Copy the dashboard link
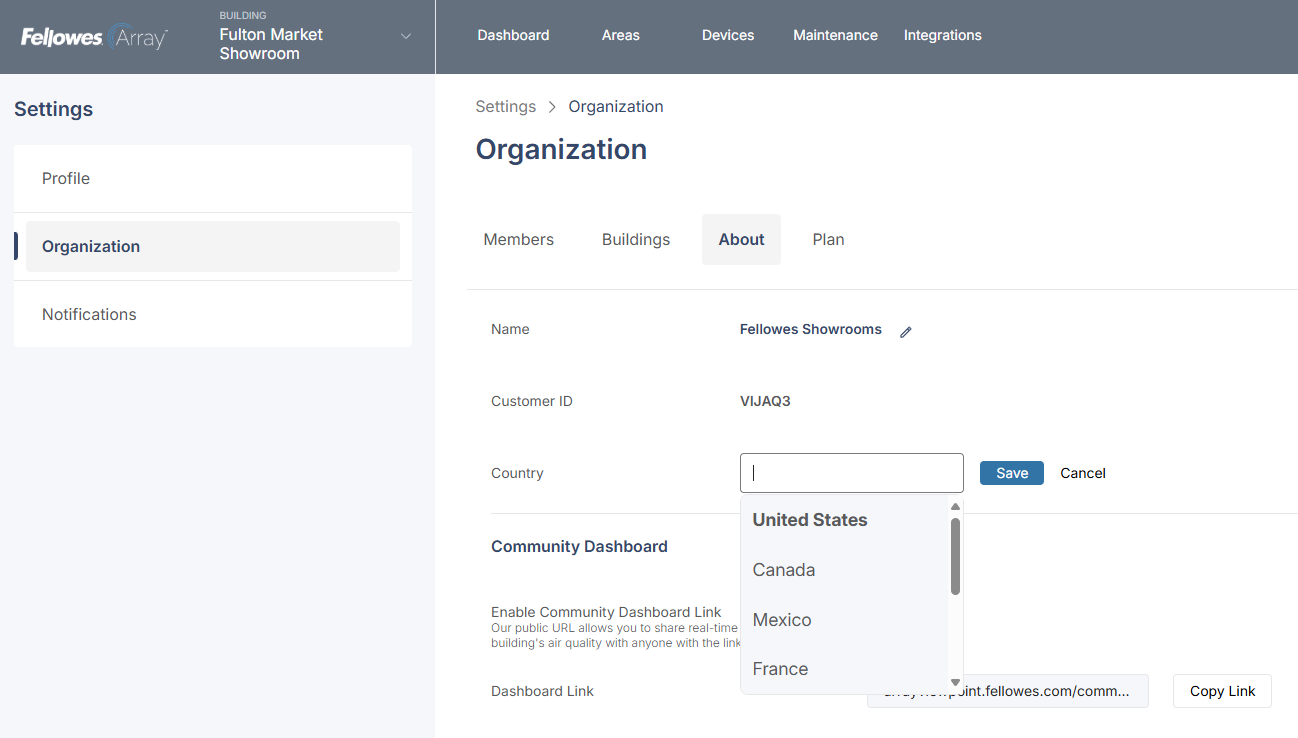Viewport: 1298px width, 738px height. pyautogui.click(x=1222, y=691)
